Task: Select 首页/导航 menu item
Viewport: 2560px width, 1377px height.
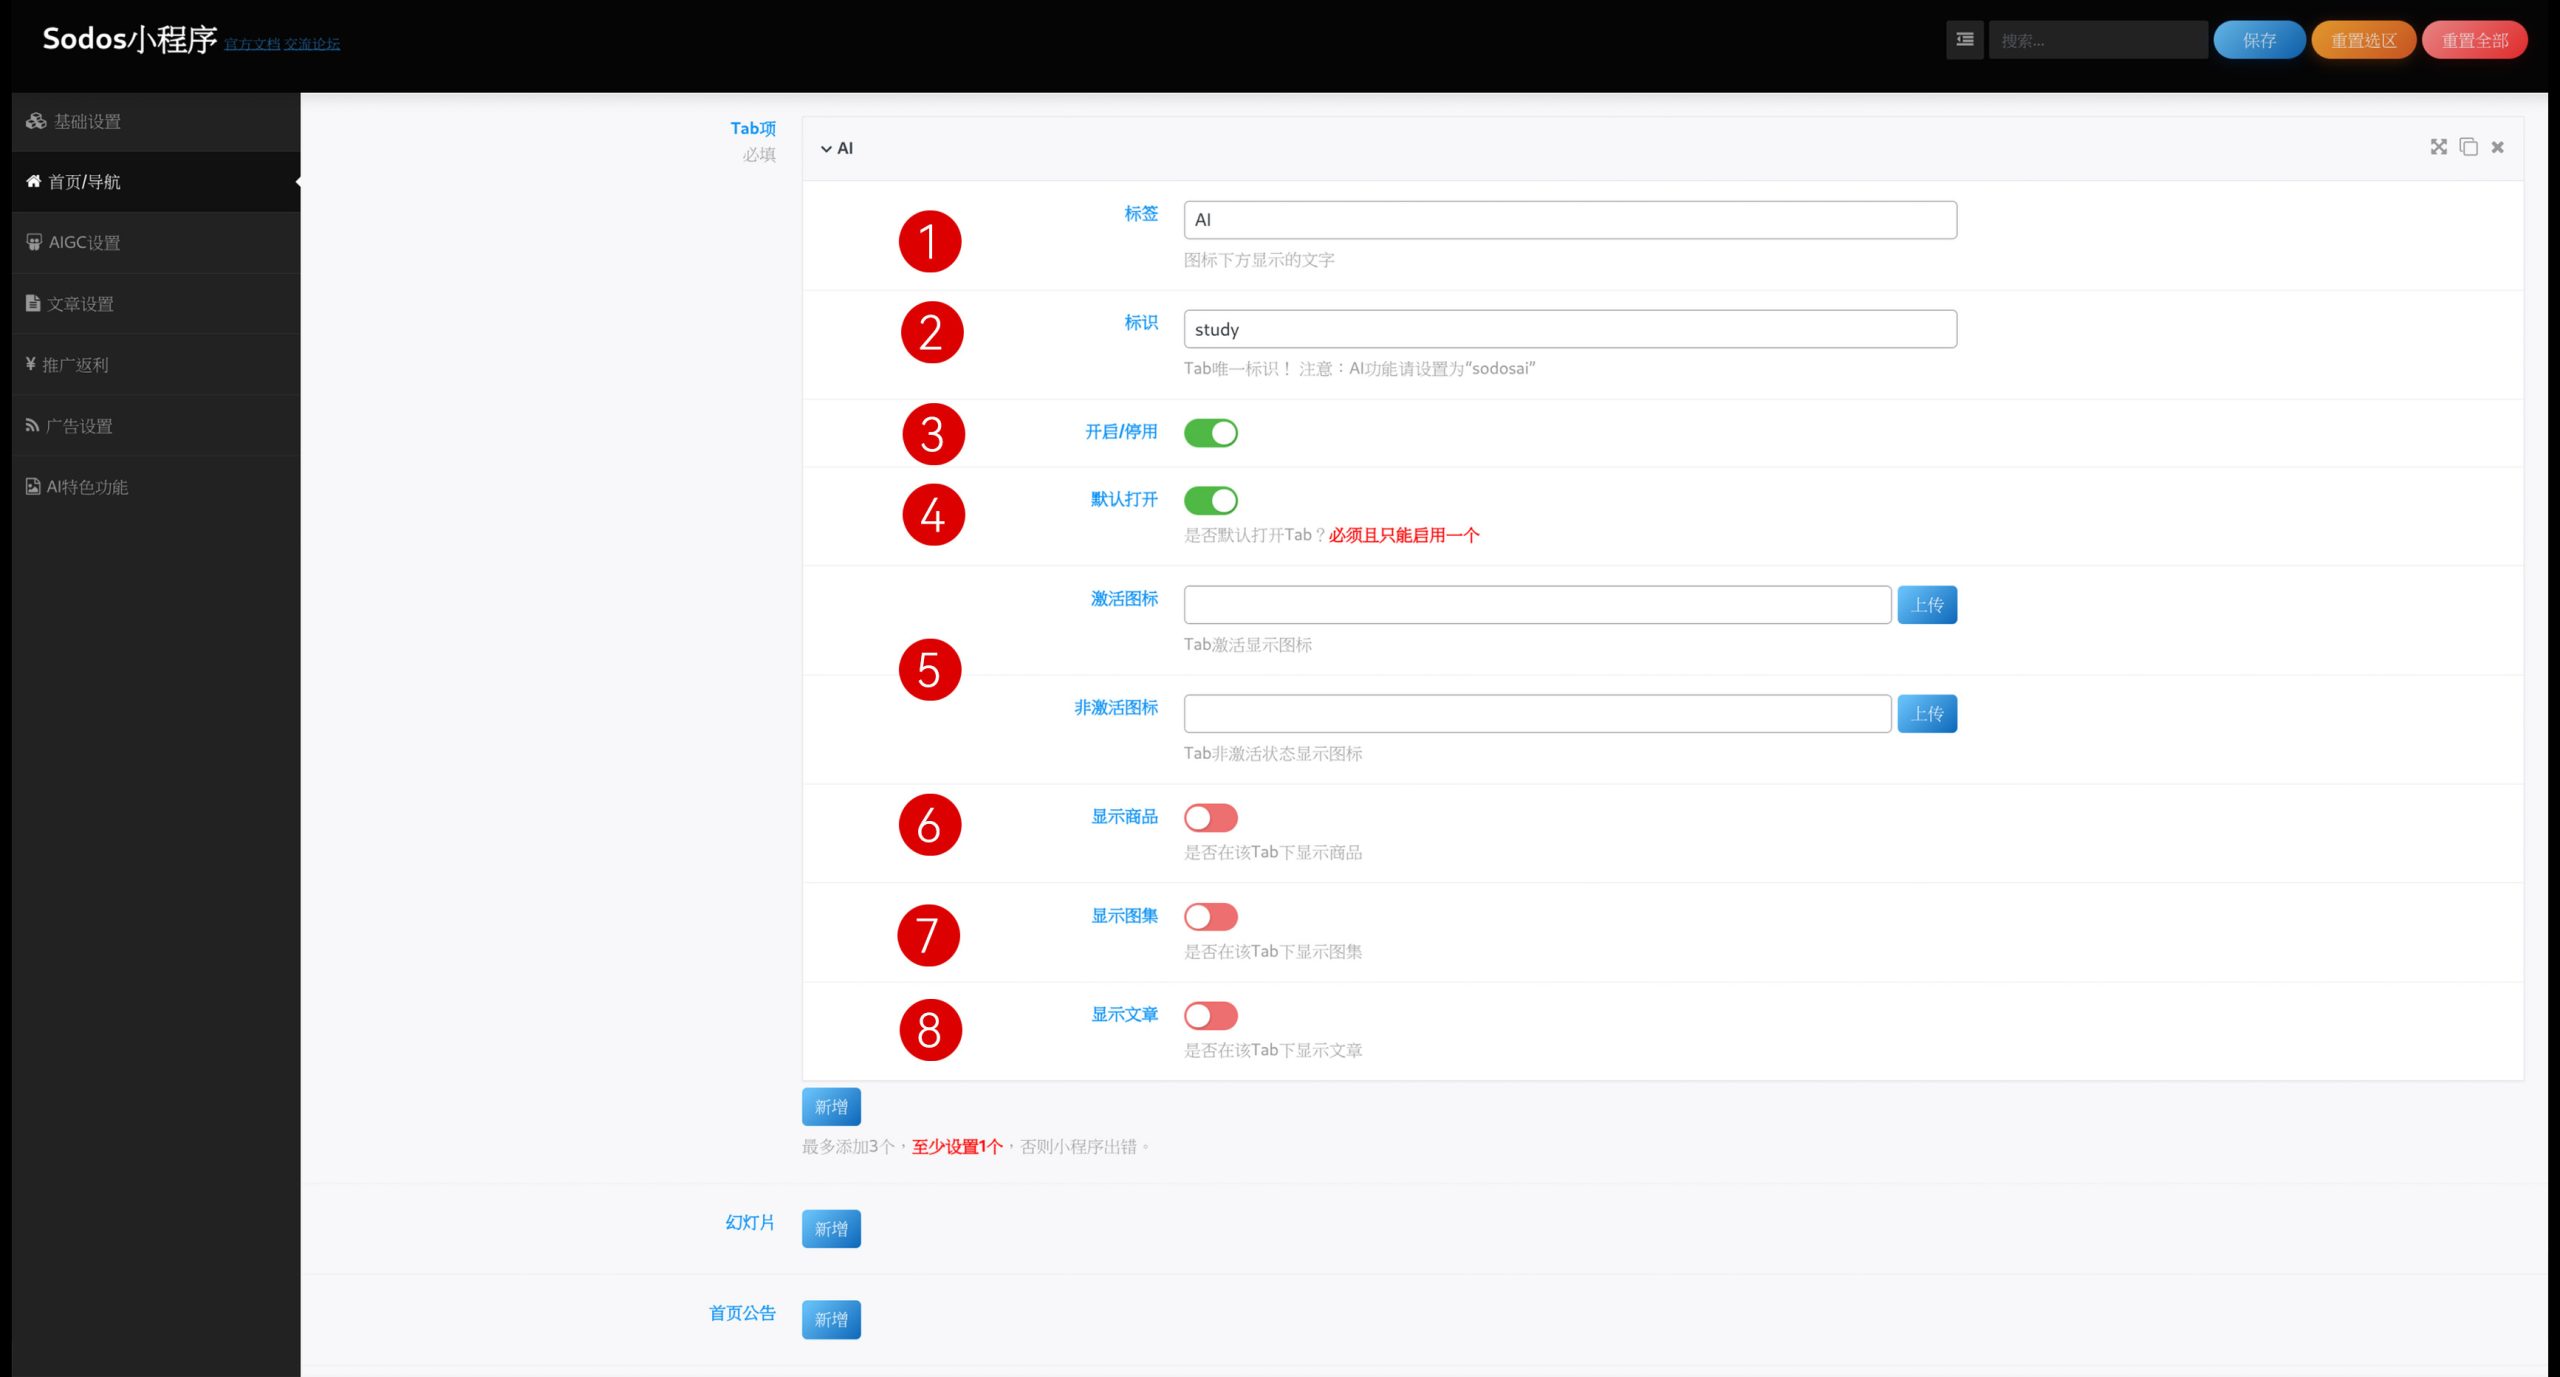Action: tap(84, 182)
